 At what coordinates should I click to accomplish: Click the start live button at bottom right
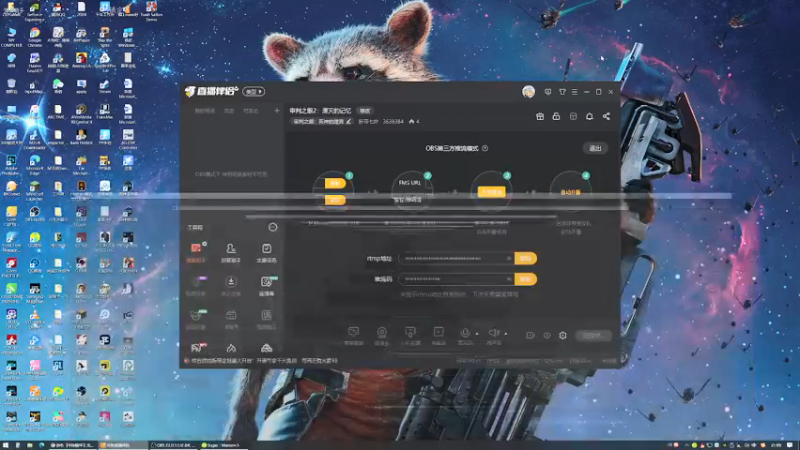click(x=593, y=335)
